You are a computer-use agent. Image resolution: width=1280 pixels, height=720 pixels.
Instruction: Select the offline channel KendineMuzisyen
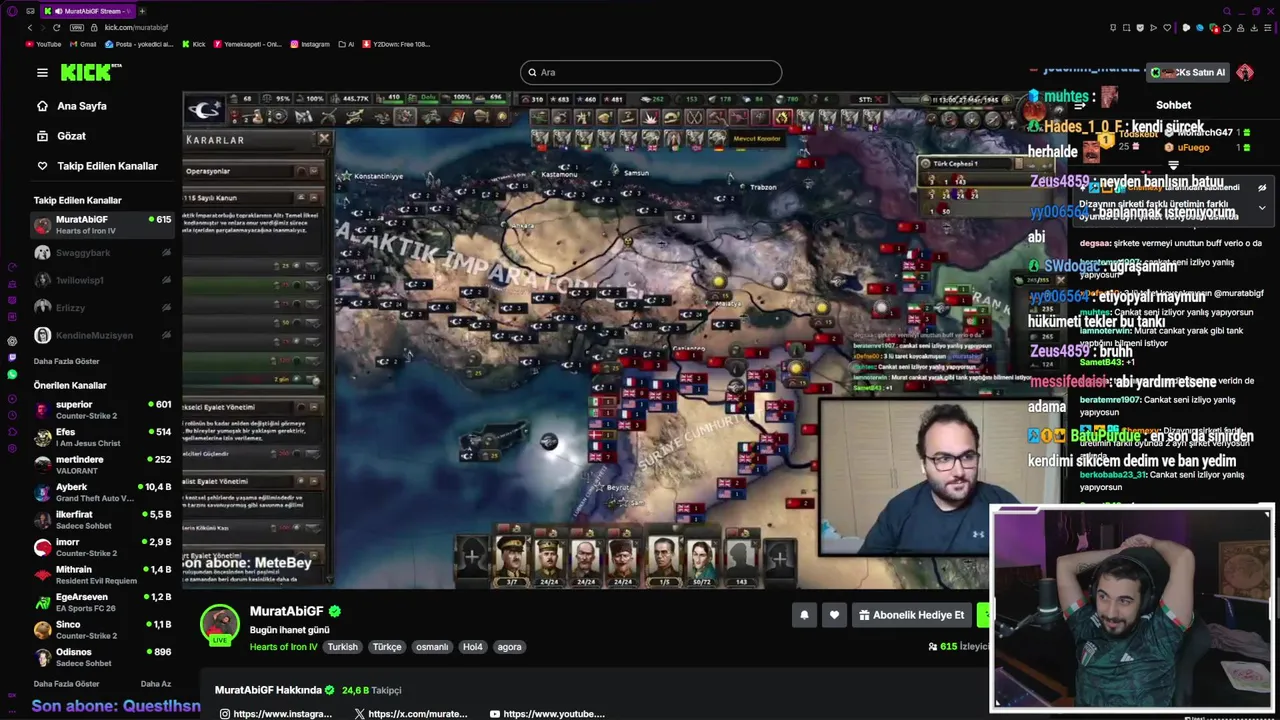(x=103, y=335)
